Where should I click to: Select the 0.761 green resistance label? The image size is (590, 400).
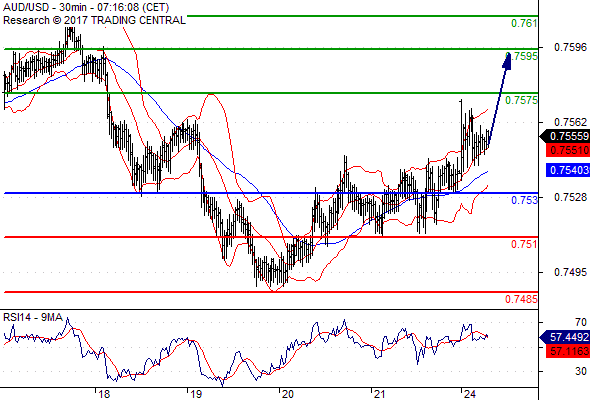524,23
